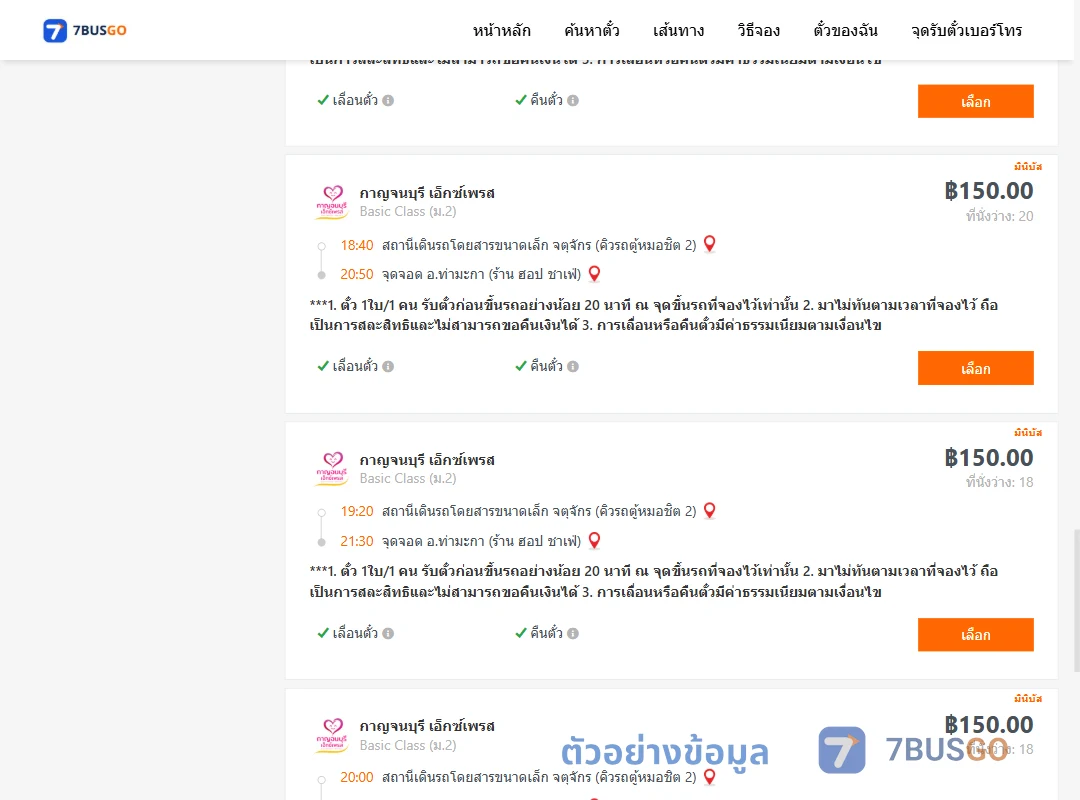Click the 21:30 arrival time text
This screenshot has height=800, width=1080.
click(x=357, y=541)
